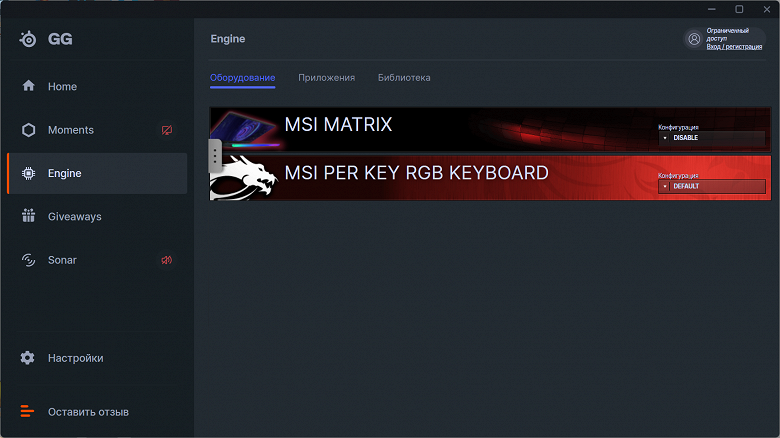Select the Engine sidebar item
The width and height of the screenshot is (780, 438).
click(x=97, y=173)
